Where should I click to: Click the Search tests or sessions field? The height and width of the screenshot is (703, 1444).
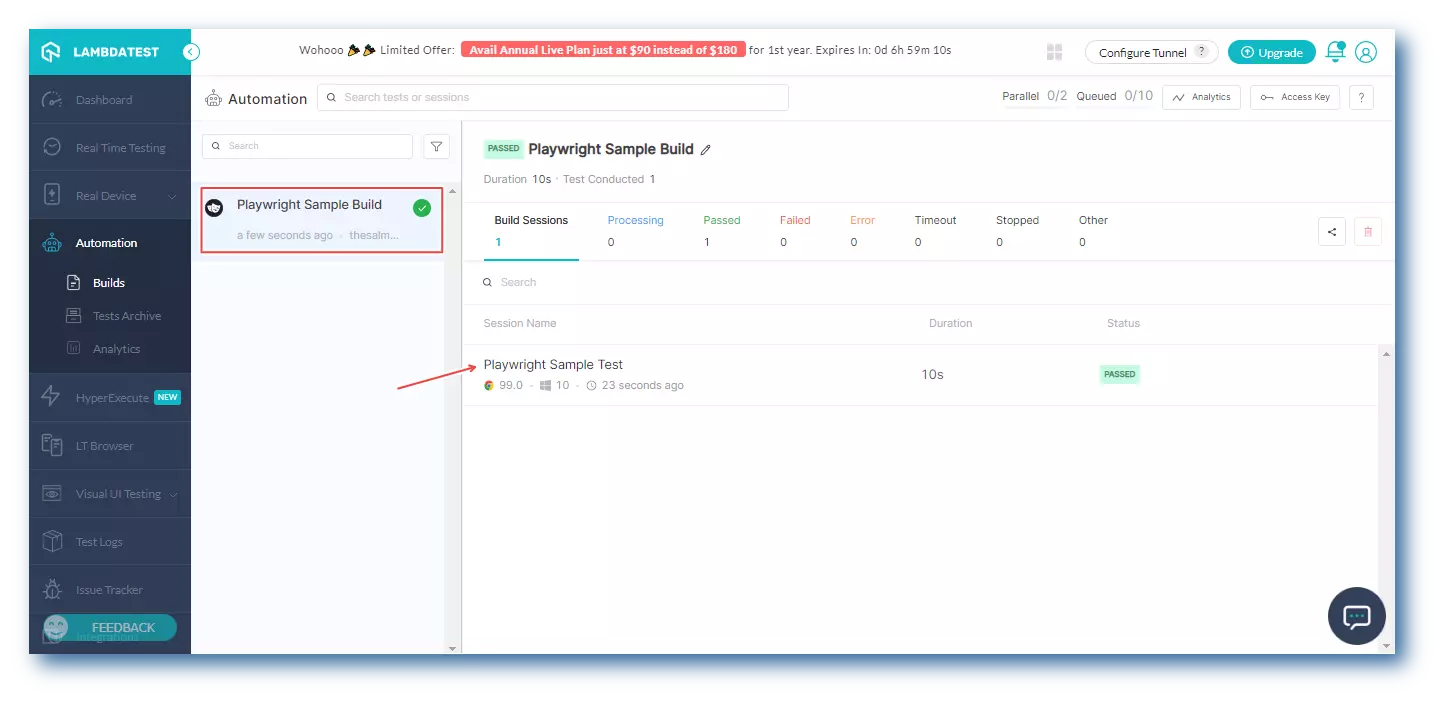point(552,97)
